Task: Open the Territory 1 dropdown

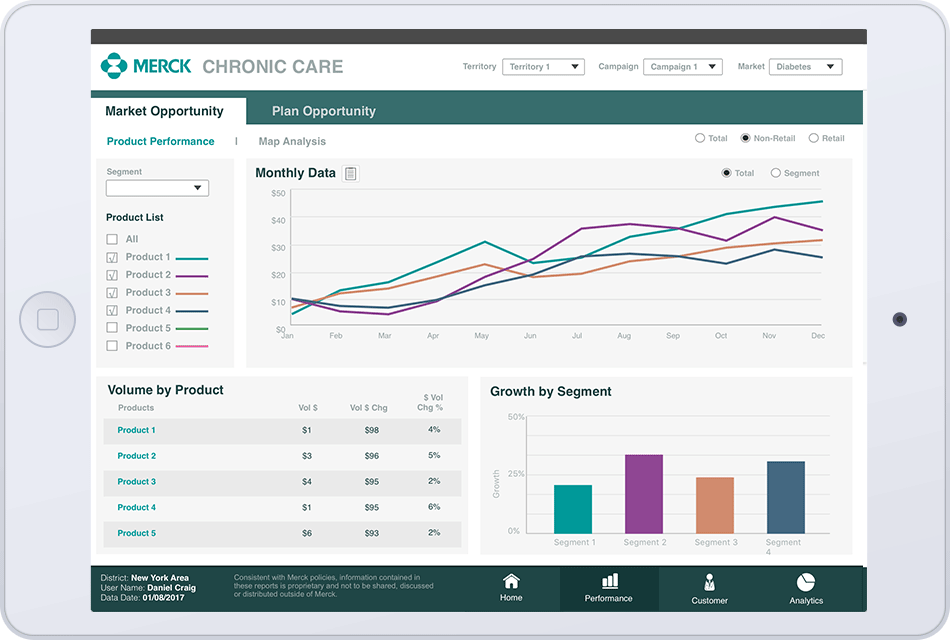Action: tap(543, 66)
